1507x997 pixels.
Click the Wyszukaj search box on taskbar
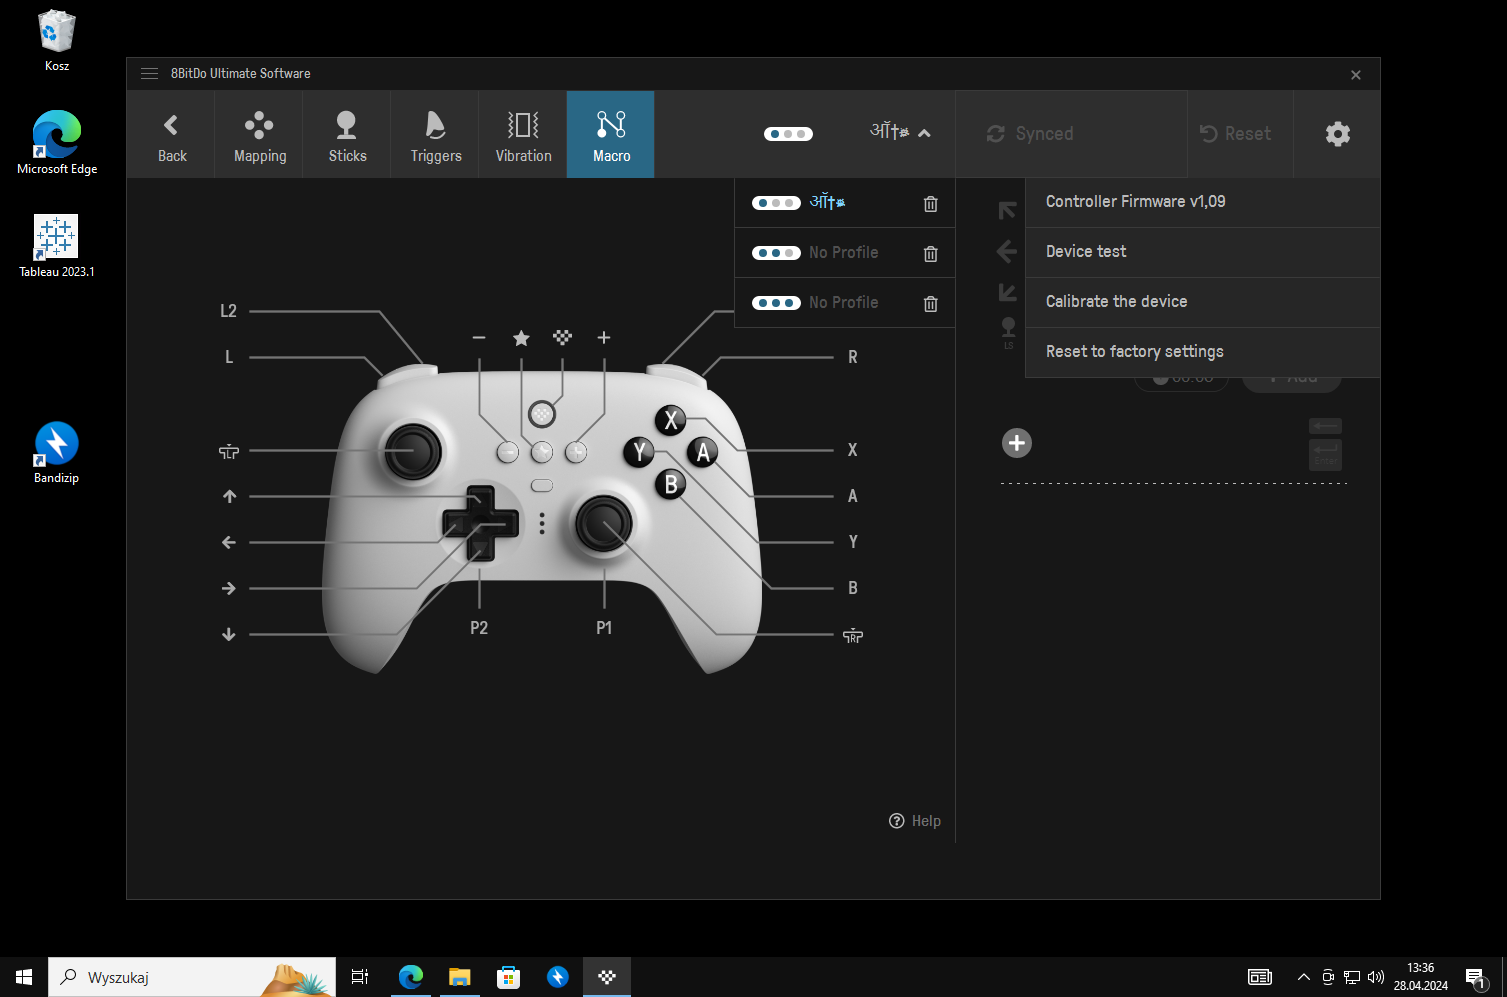[192, 977]
